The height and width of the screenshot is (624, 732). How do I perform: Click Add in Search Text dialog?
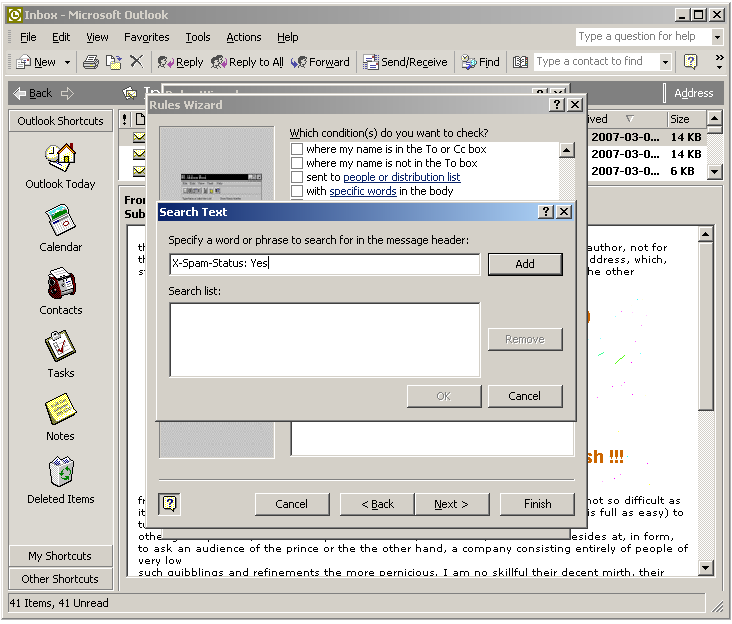tap(525, 264)
